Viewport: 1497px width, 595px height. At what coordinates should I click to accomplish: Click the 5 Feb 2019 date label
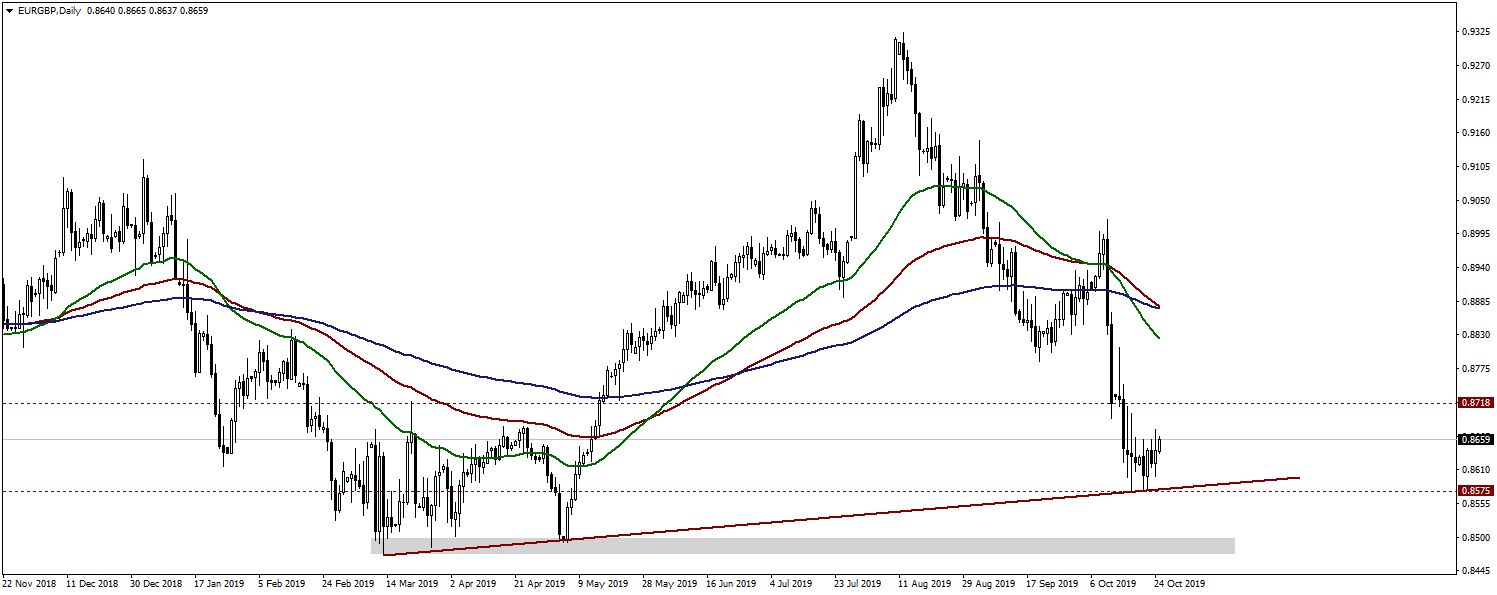(281, 583)
